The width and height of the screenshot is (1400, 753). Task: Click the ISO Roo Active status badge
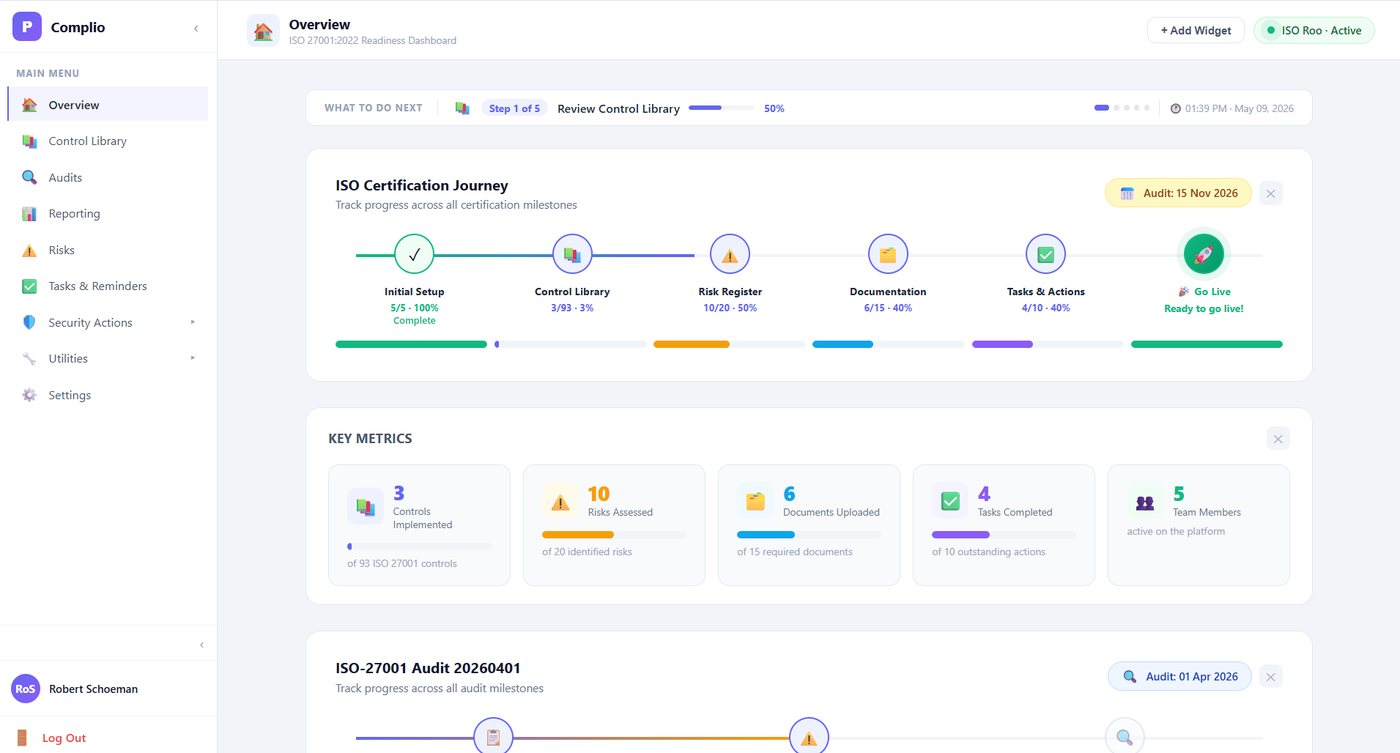(x=1314, y=30)
